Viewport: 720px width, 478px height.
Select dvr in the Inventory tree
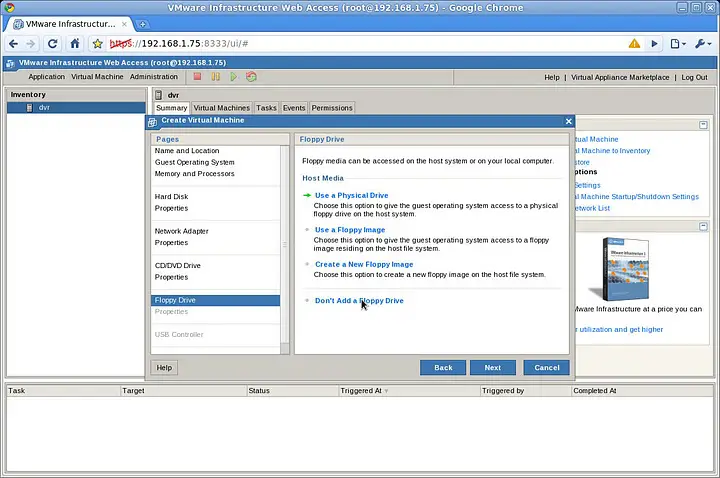click(76, 107)
